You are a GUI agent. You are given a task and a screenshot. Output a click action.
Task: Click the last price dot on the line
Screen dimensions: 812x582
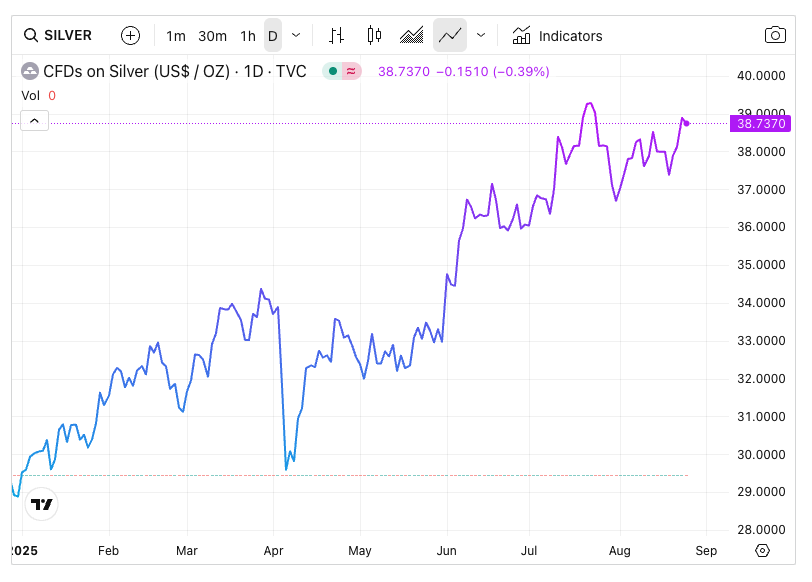click(x=687, y=124)
